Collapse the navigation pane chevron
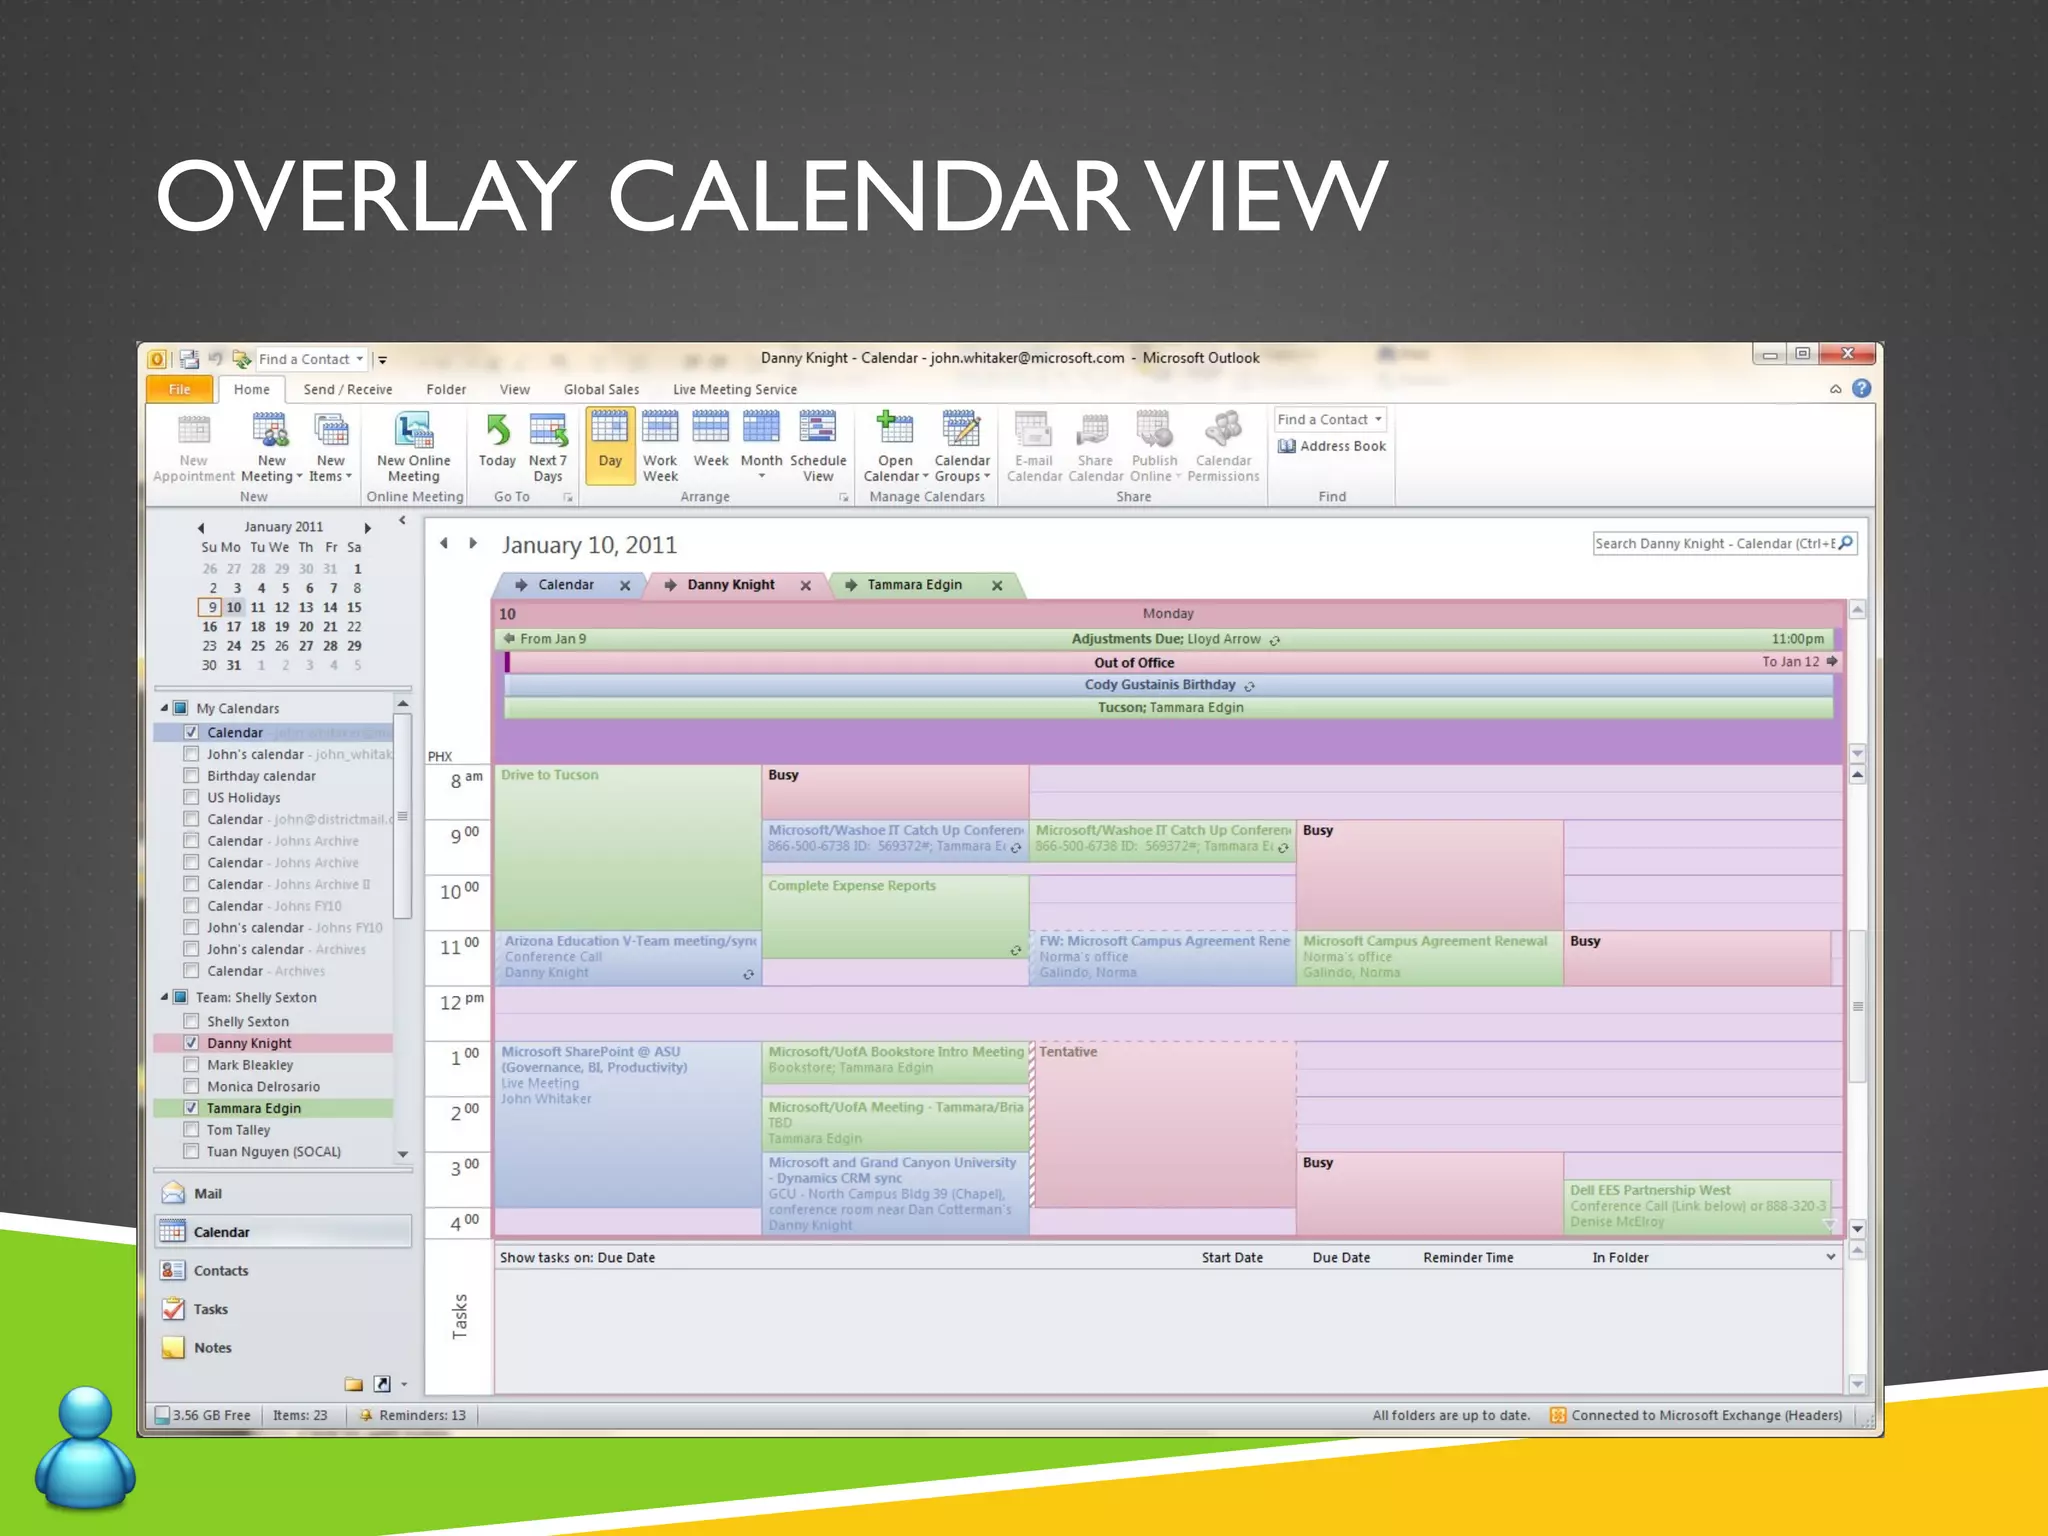 tap(402, 520)
